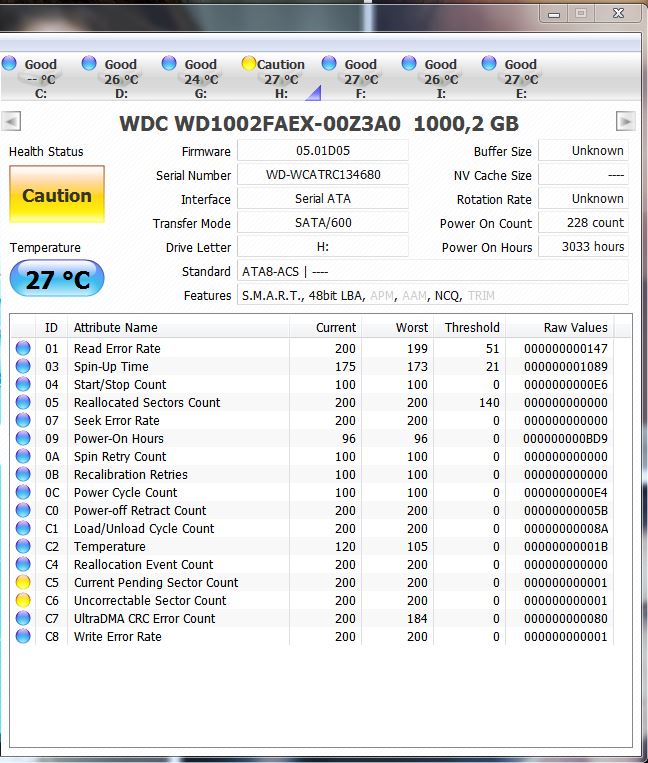Image resolution: width=648 pixels, height=763 pixels.
Task: Click the Threshold column header
Action: point(469,327)
